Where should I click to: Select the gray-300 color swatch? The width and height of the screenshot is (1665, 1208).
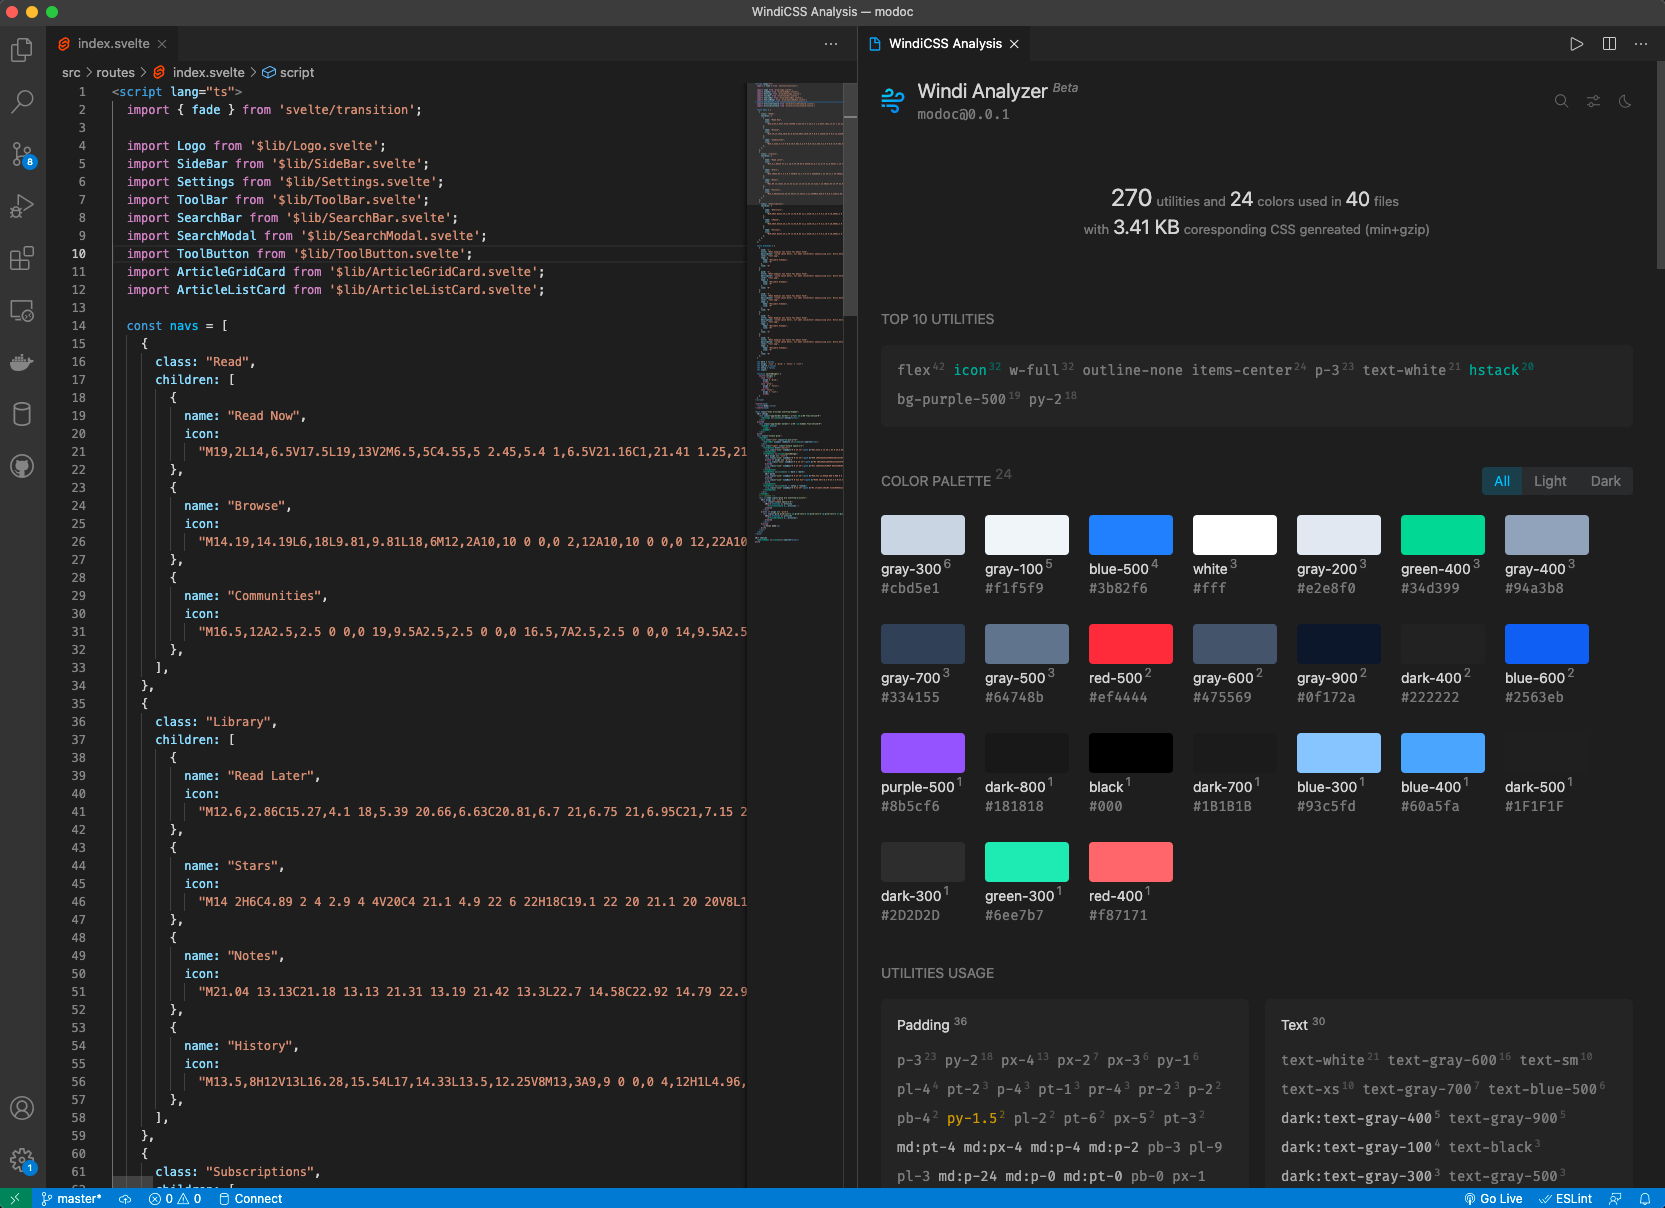[x=923, y=535]
